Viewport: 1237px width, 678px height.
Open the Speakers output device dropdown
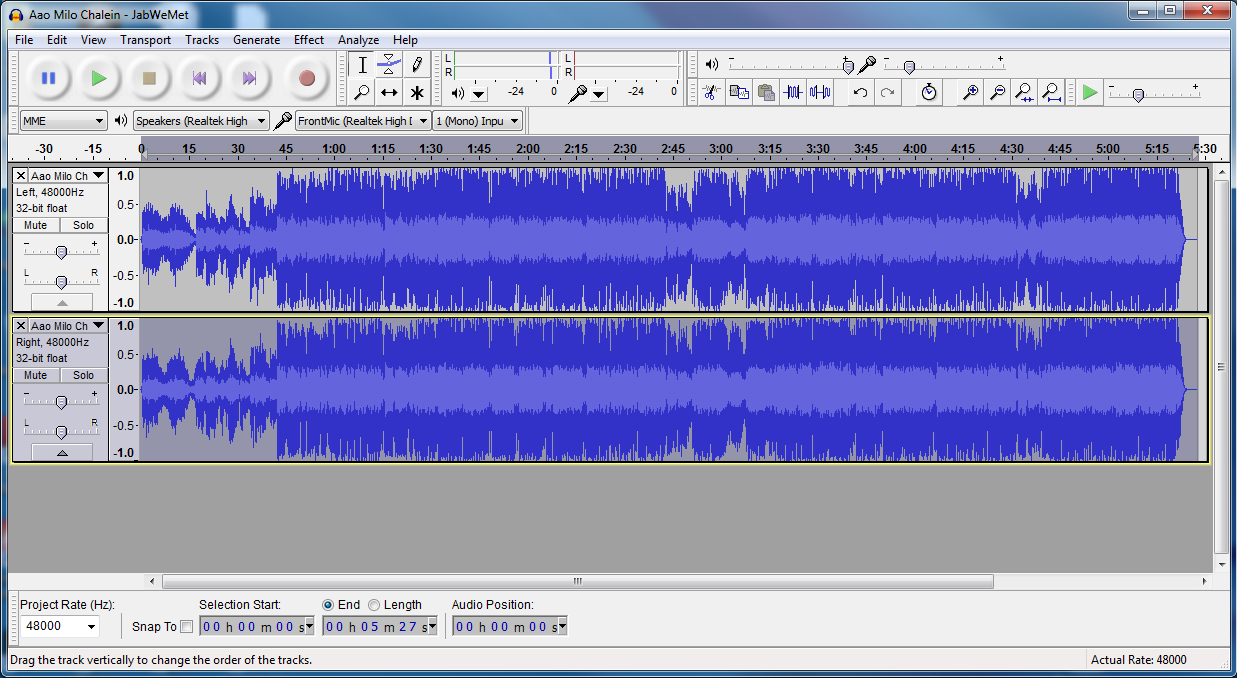tap(201, 121)
